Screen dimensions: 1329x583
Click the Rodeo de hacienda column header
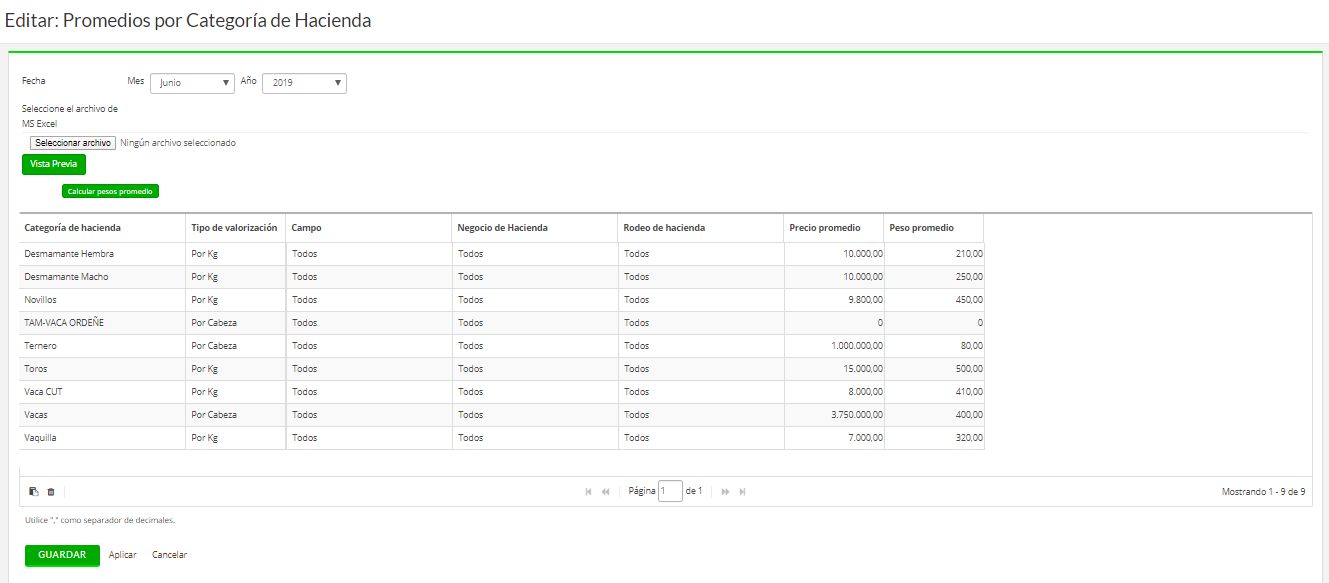point(700,228)
